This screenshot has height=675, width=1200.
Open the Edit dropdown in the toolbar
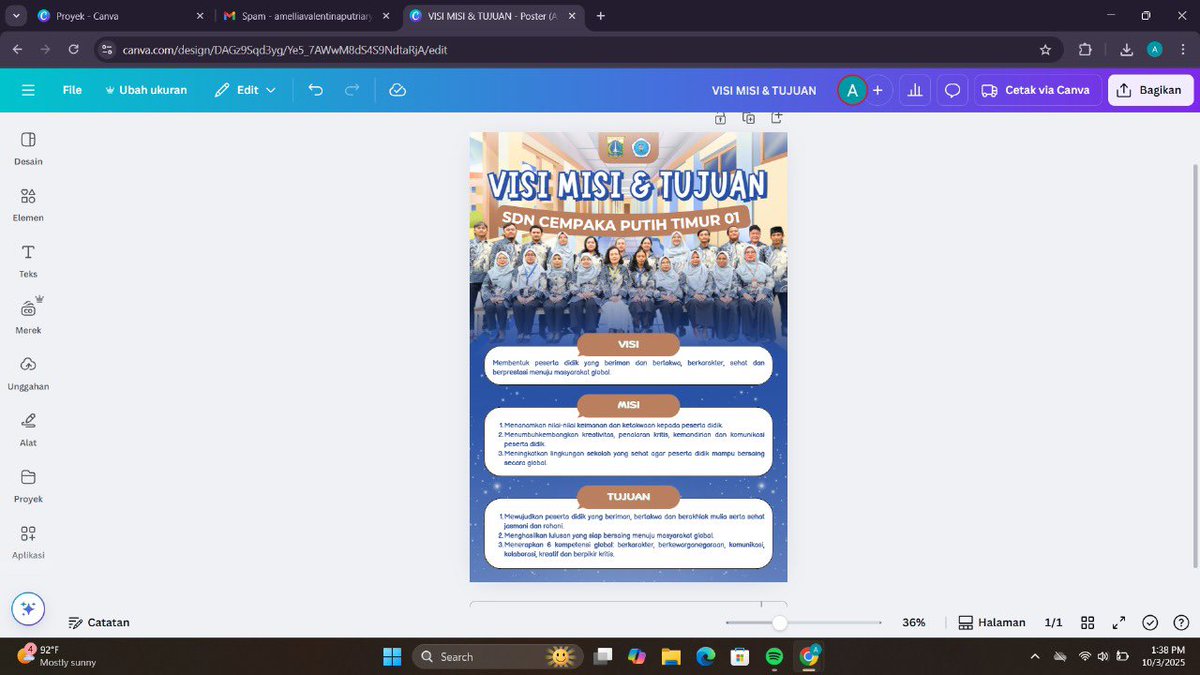[245, 90]
